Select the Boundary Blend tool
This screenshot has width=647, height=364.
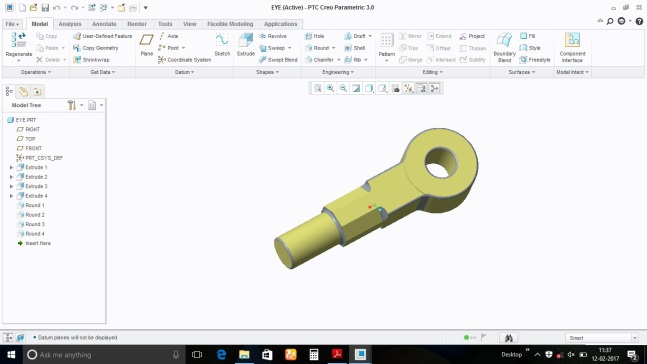(x=504, y=47)
